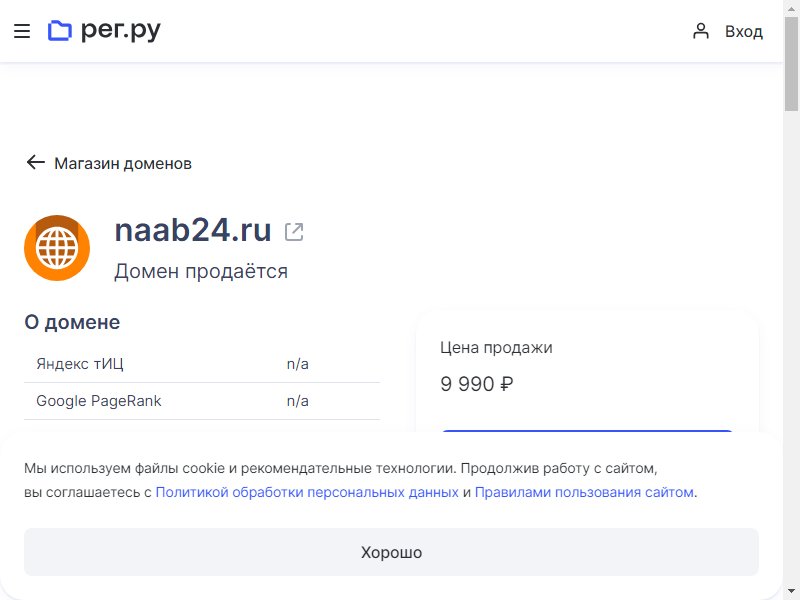Click the naab24.ru domain title
This screenshot has width=800, height=600.
[193, 230]
